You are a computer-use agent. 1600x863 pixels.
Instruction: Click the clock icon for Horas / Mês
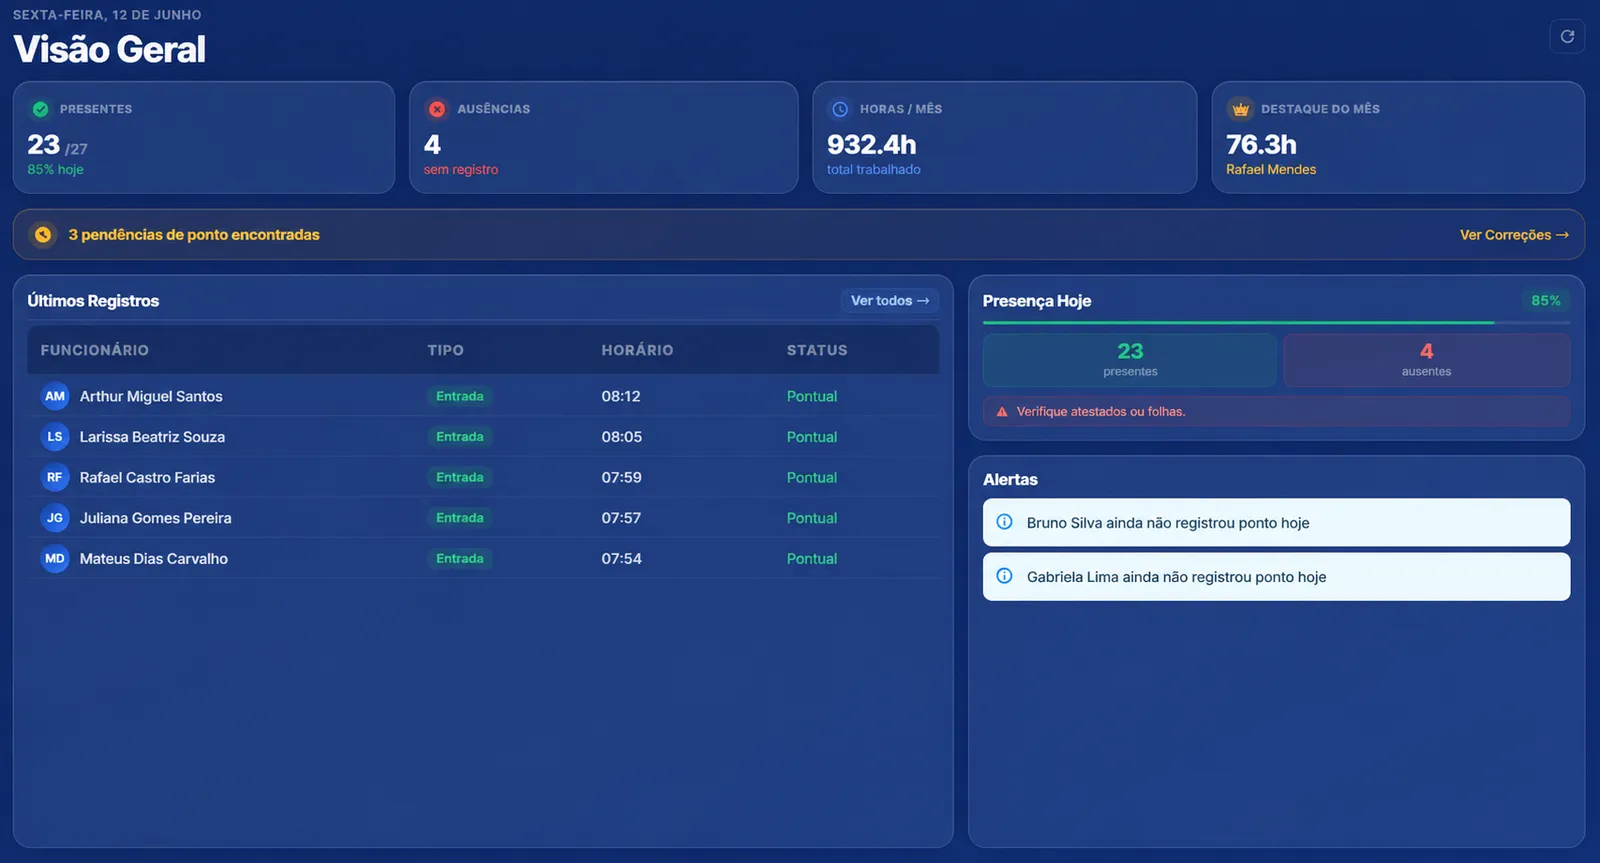(x=840, y=109)
